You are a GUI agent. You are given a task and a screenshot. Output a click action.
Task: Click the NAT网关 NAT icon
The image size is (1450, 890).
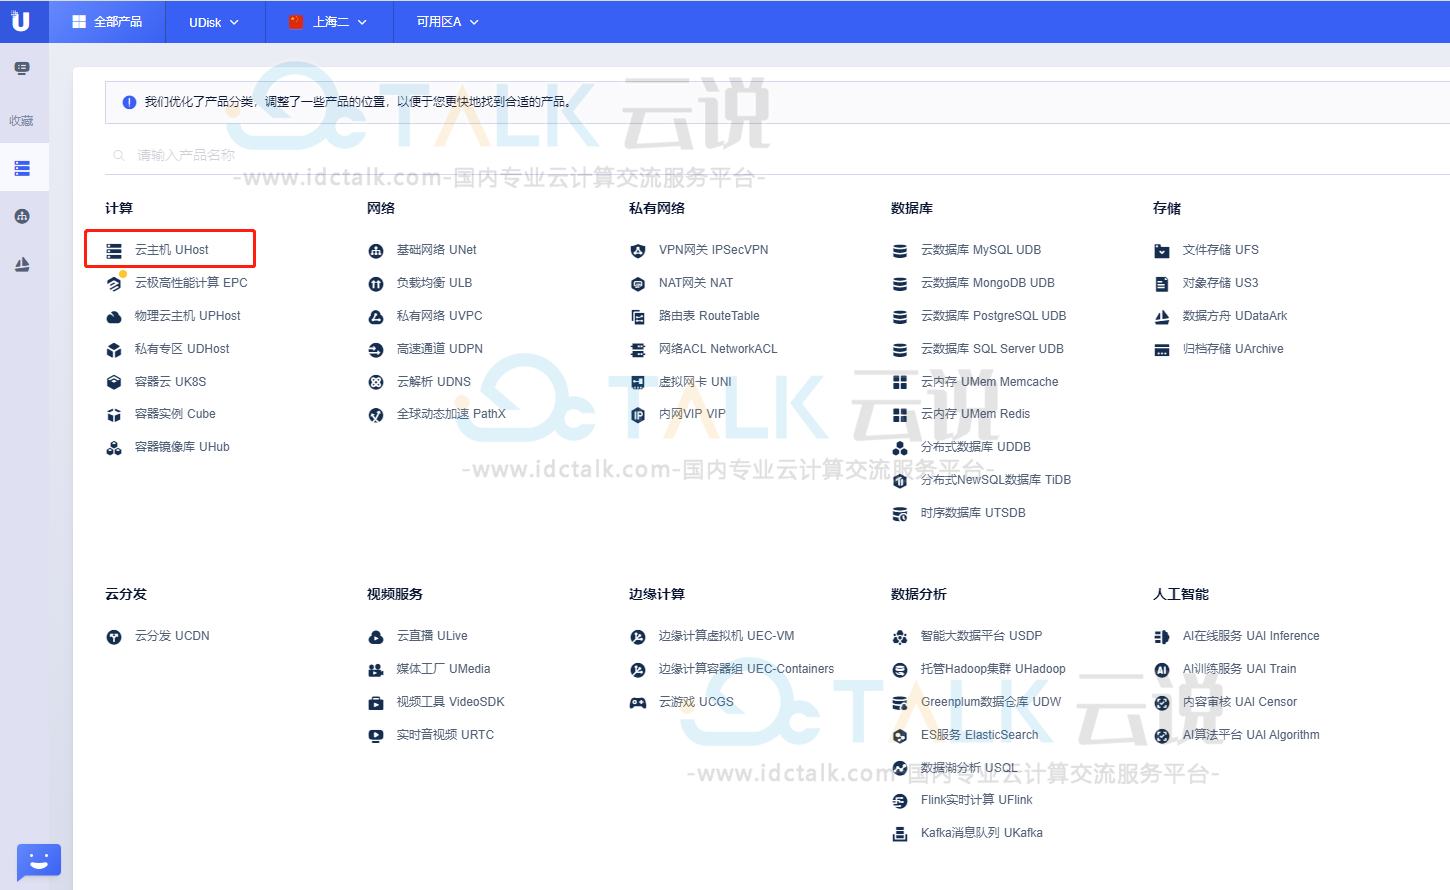[638, 283]
